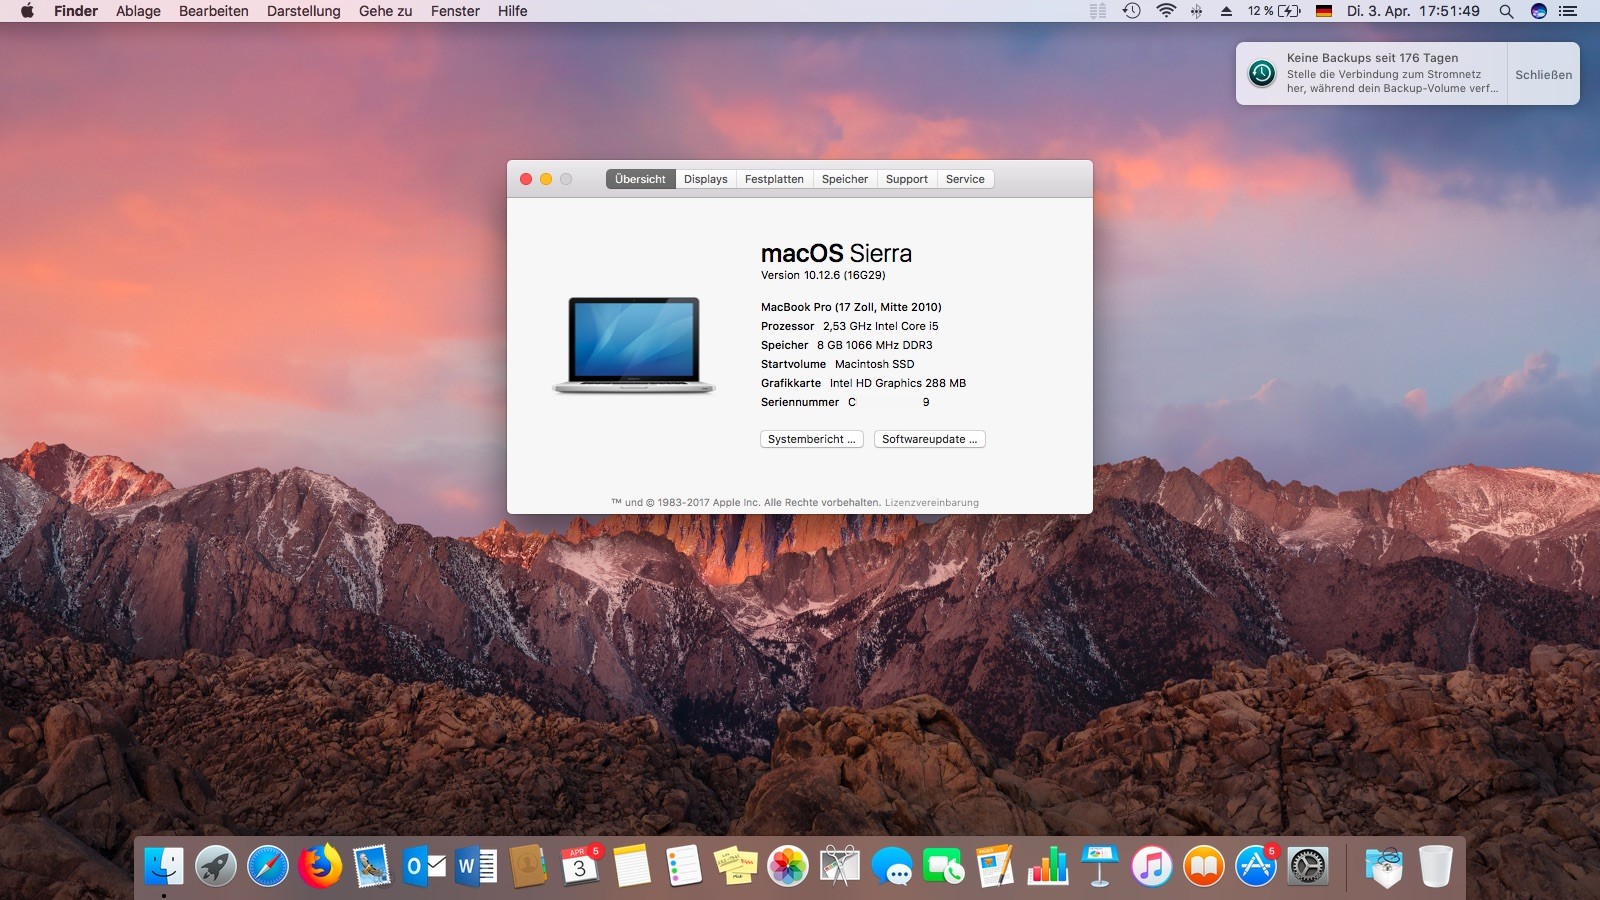Image resolution: width=1600 pixels, height=900 pixels.
Task: Open the folder stack next to Trash
Action: [x=1384, y=866]
